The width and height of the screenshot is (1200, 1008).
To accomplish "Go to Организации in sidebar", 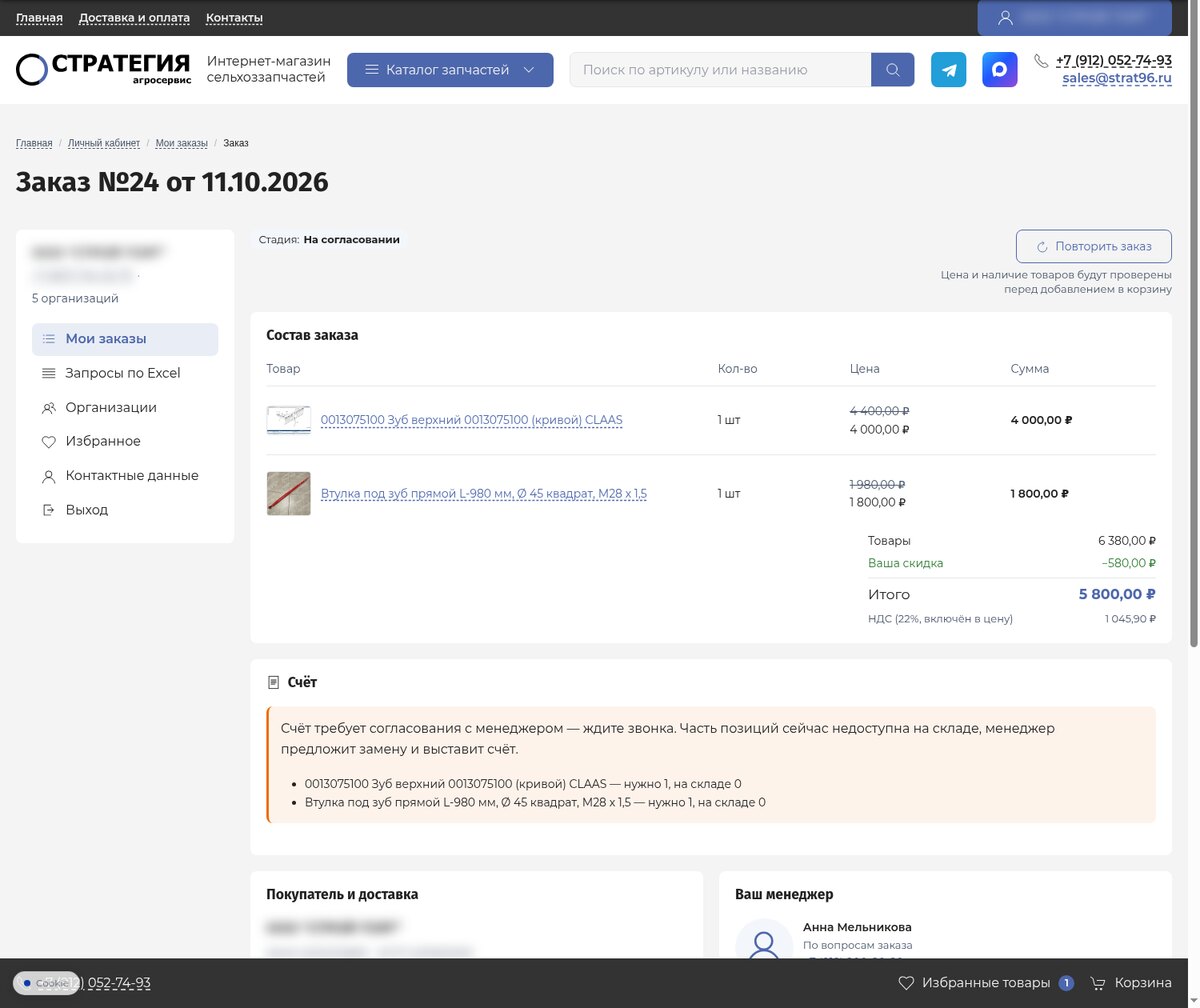I will click(125, 408).
